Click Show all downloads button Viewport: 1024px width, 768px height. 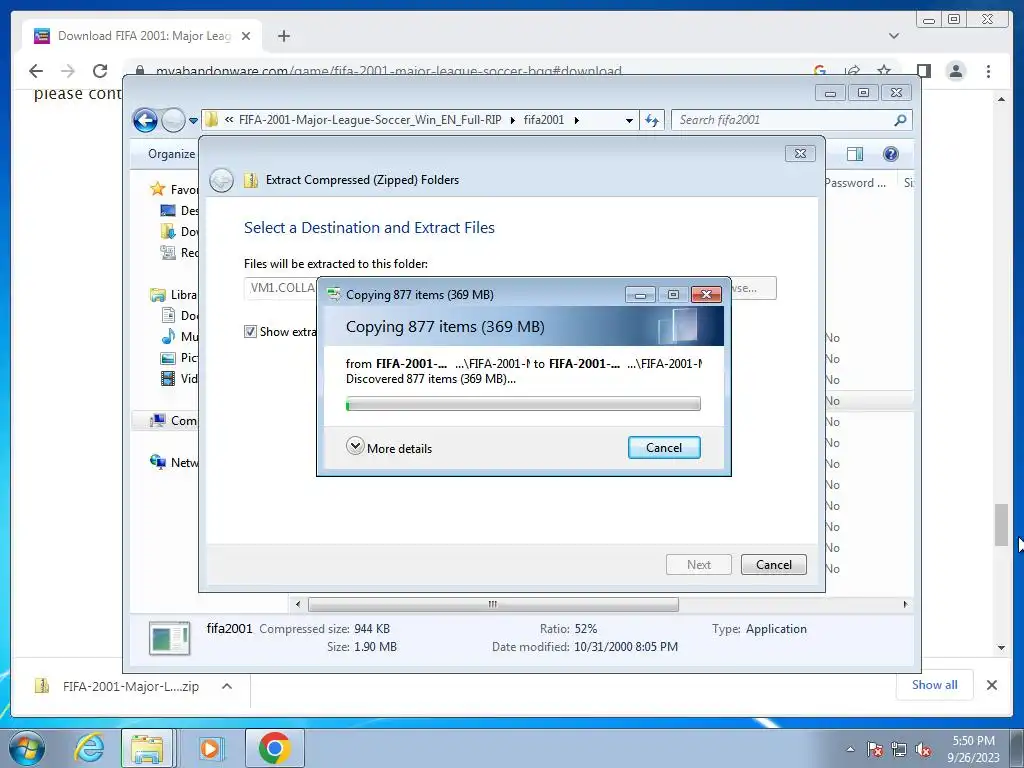click(x=935, y=685)
